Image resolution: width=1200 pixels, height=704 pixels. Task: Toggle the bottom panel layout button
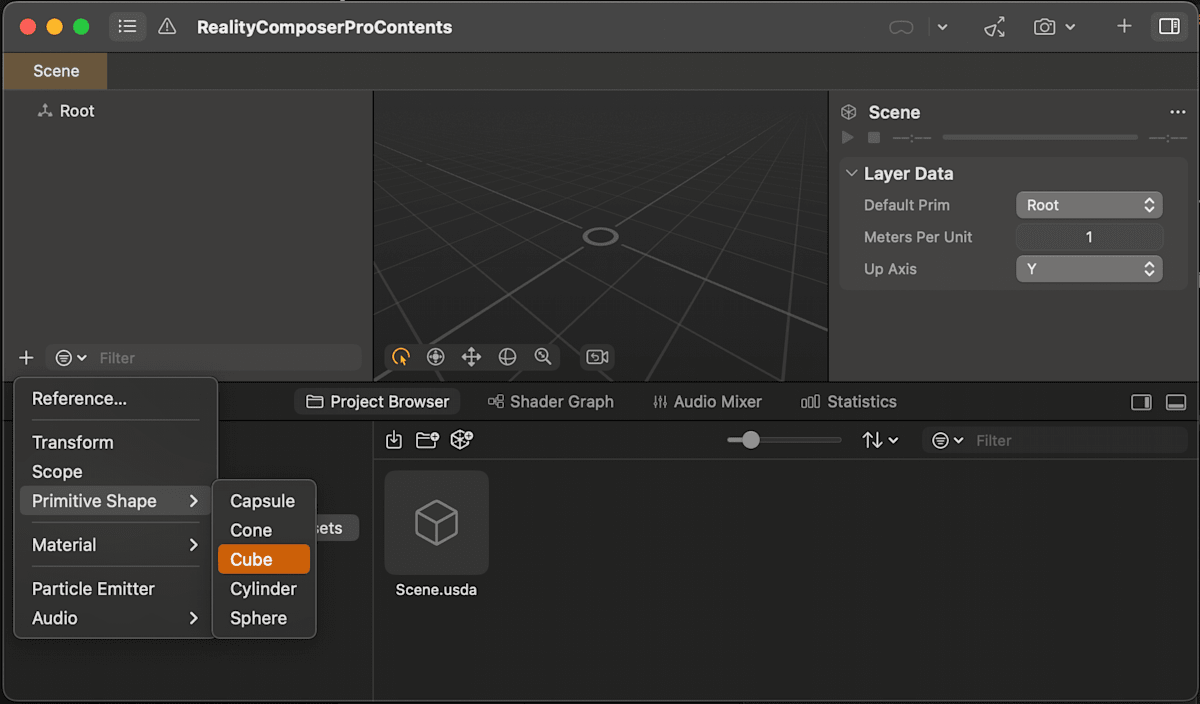[1176, 402]
